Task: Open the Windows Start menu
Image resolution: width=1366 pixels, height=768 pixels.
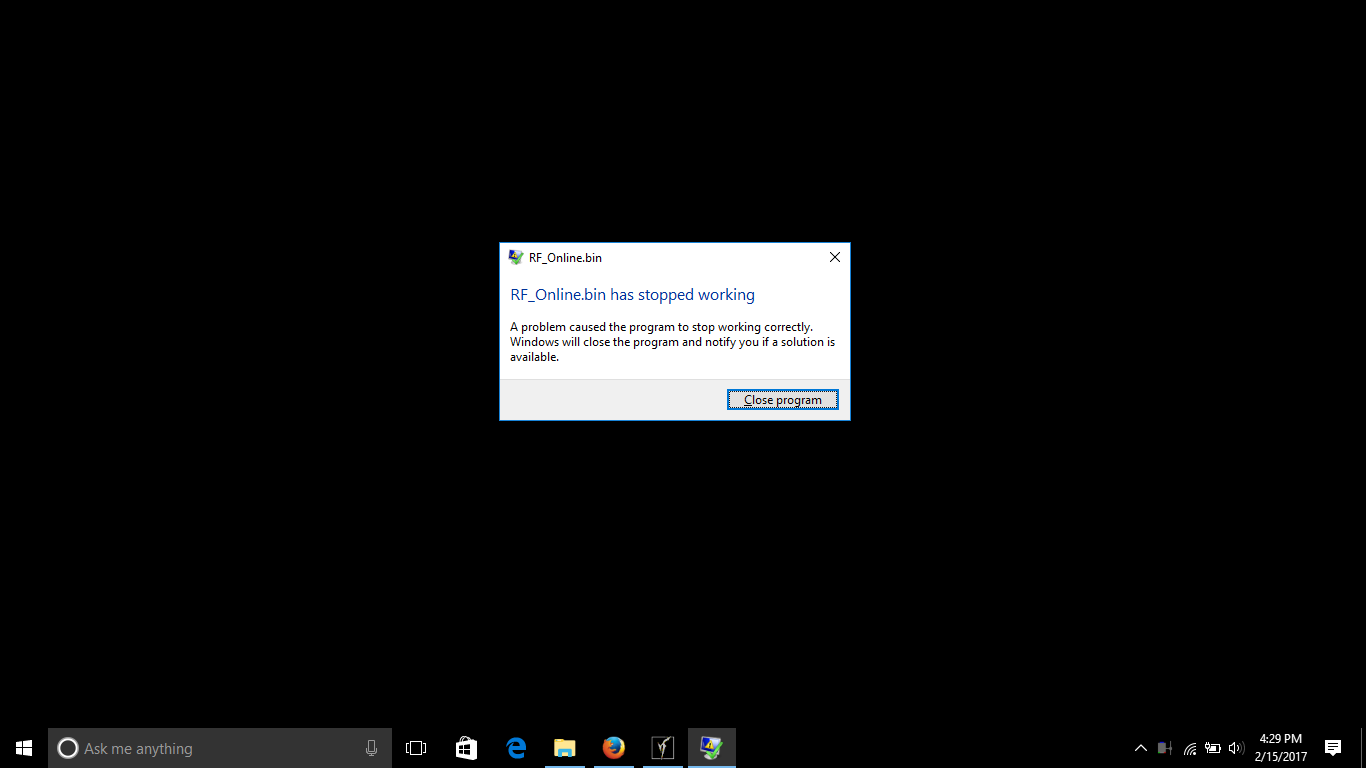Action: [24, 748]
